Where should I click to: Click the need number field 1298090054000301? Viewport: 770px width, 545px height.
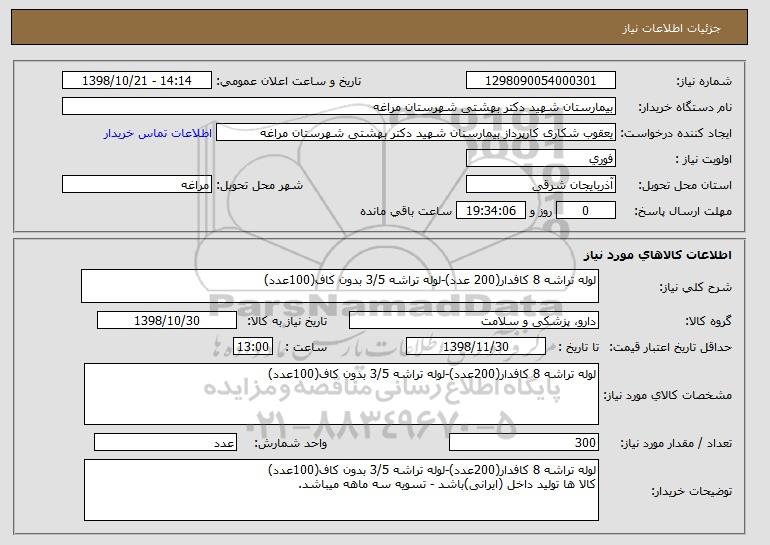click(541, 81)
